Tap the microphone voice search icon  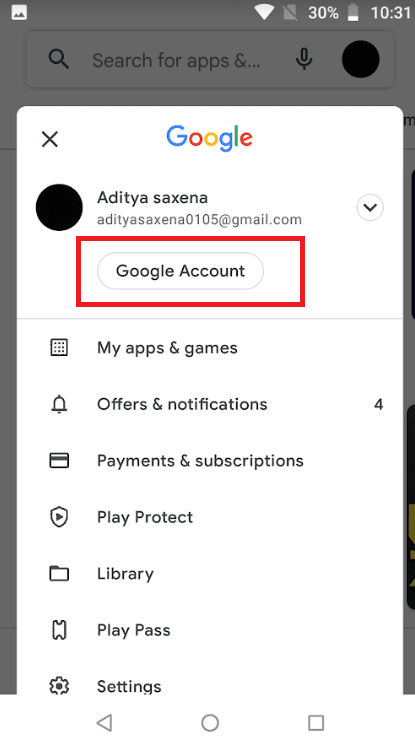304,59
